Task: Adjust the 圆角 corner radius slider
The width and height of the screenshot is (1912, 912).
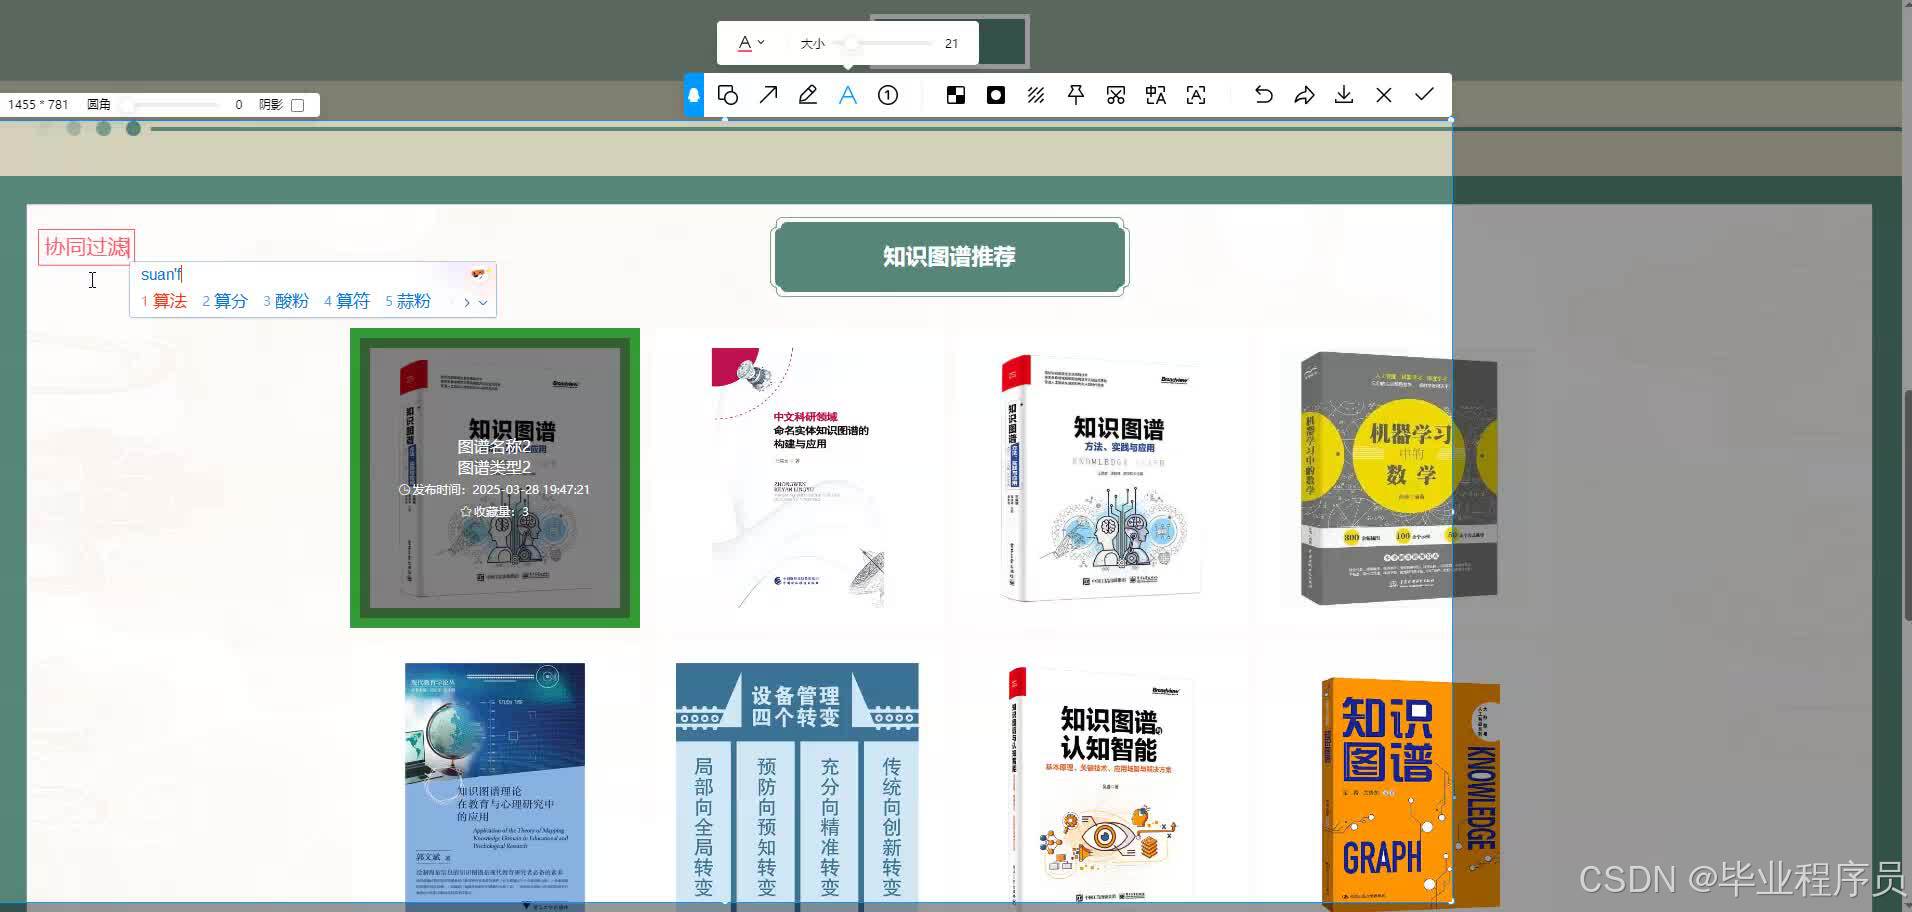Action: [x=168, y=105]
